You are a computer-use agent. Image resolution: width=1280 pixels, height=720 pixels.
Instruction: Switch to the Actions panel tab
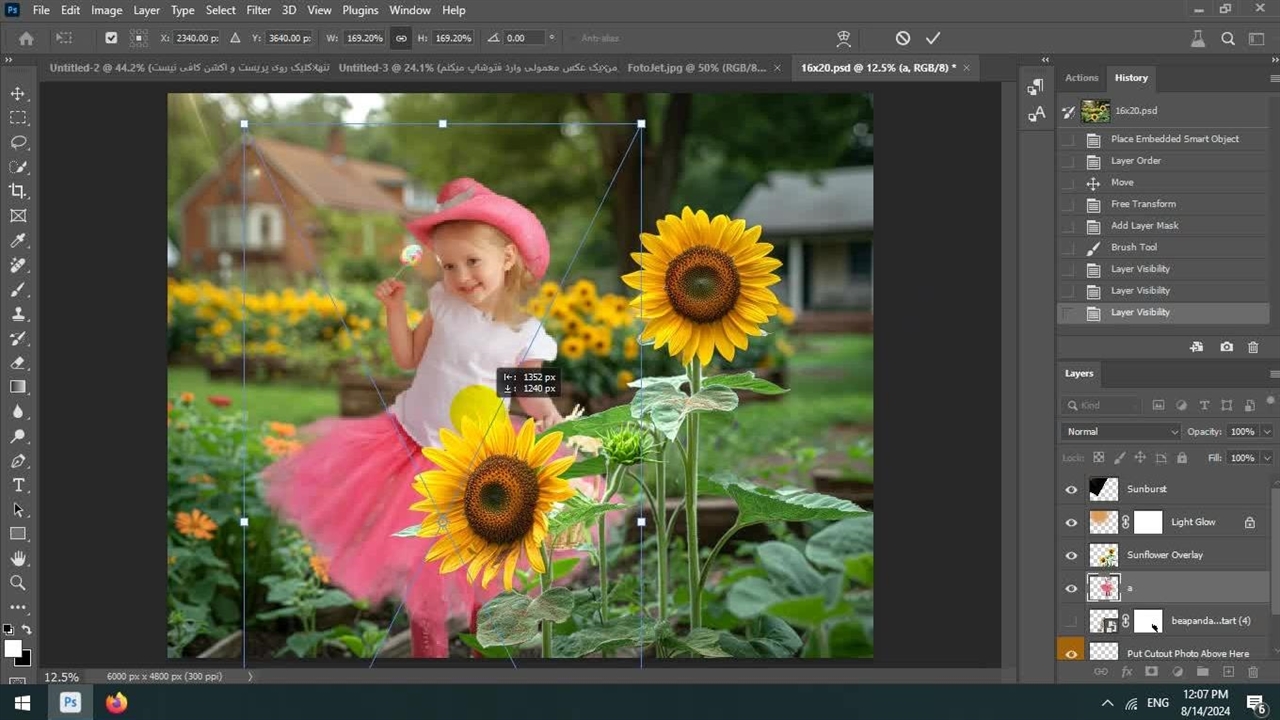coord(1081,78)
